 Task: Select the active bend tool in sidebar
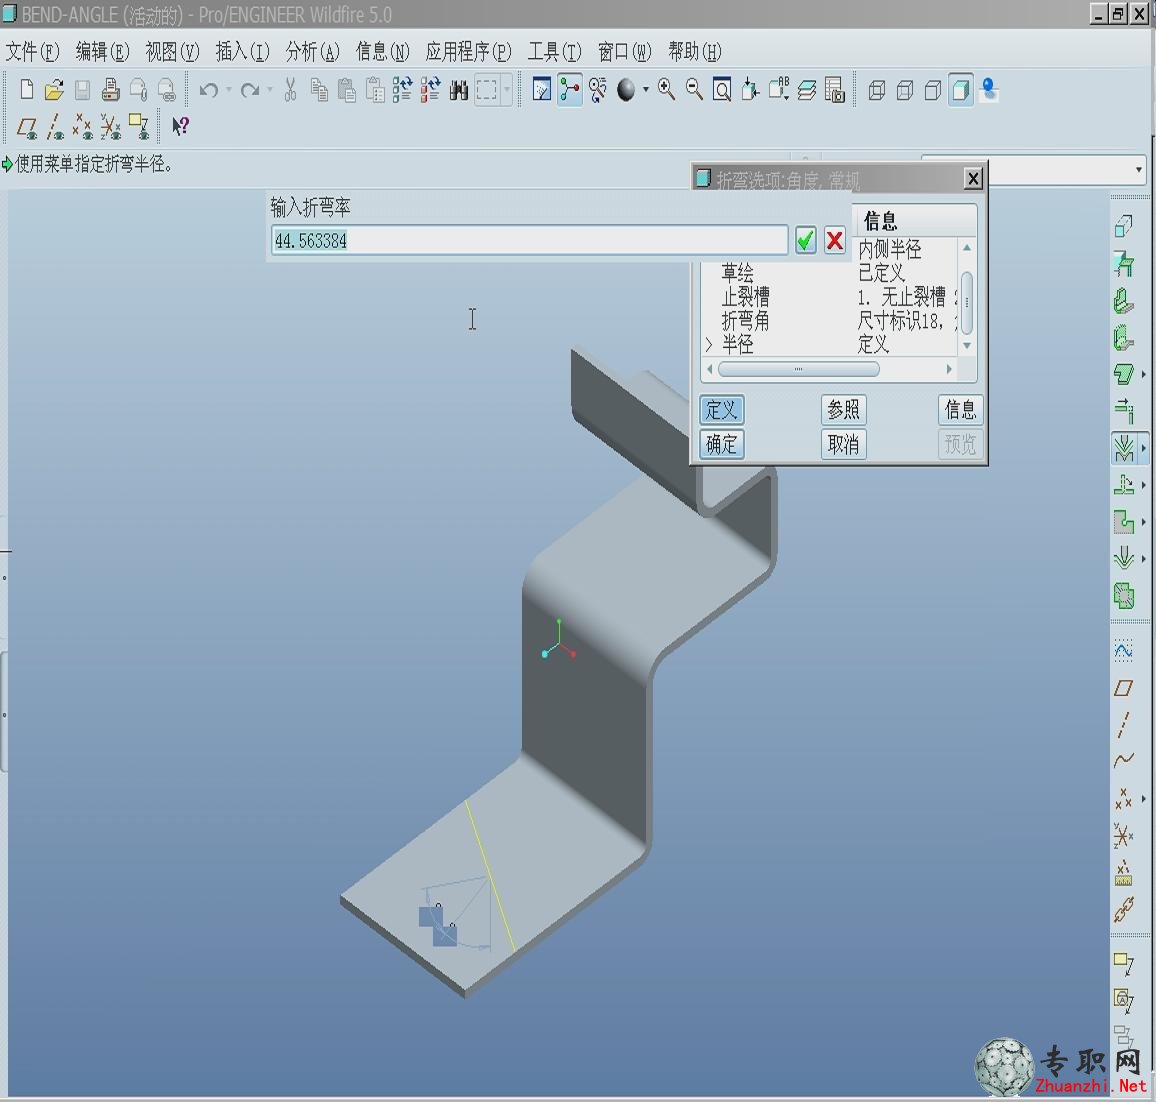click(1124, 448)
